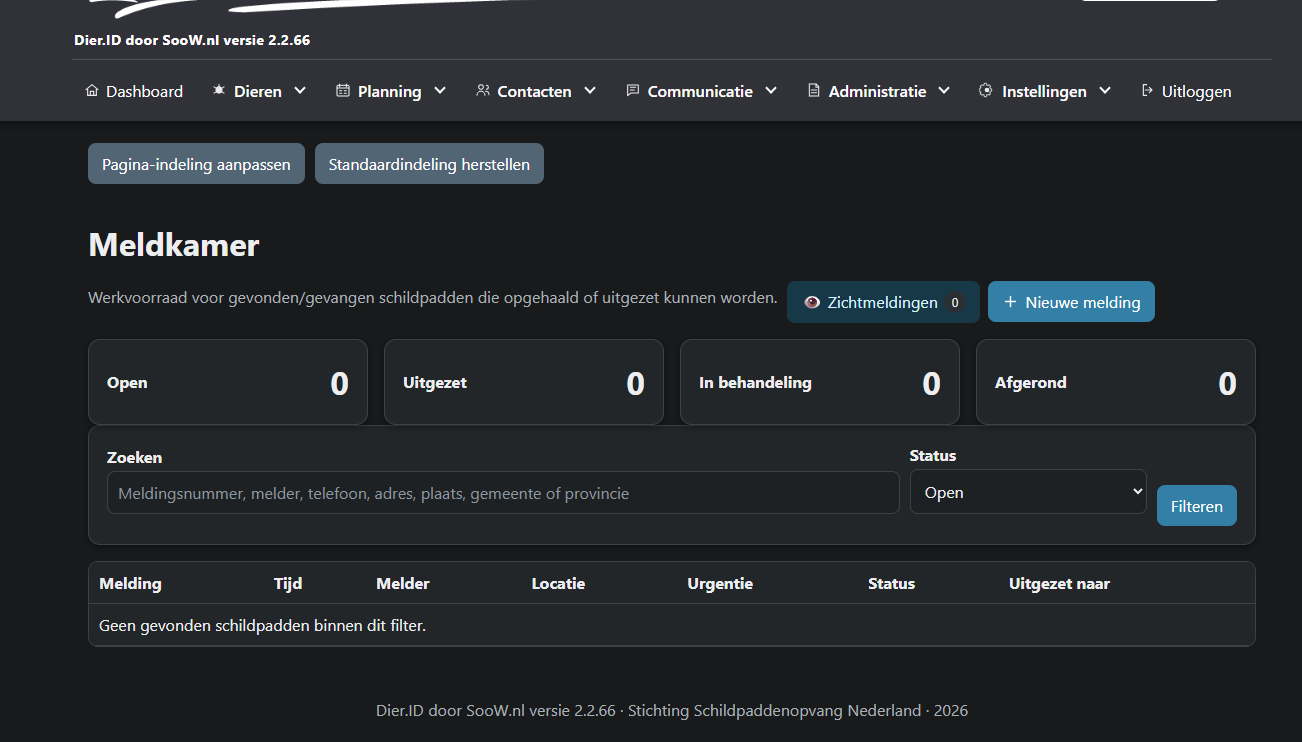Click the eye icon on Zichtmeldingen
This screenshot has width=1302, height=742.
point(812,302)
